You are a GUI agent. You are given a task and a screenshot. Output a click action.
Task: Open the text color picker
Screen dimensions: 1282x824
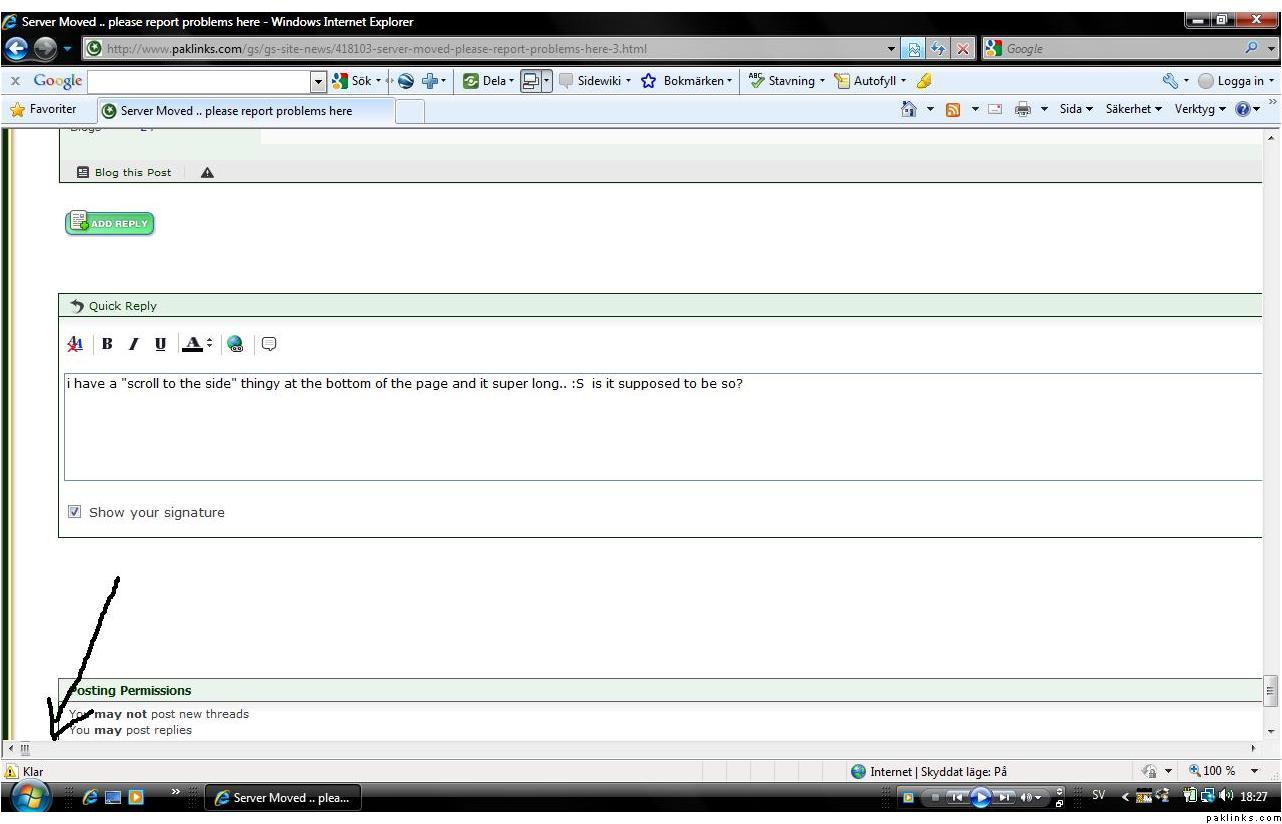pyautogui.click(x=197, y=344)
